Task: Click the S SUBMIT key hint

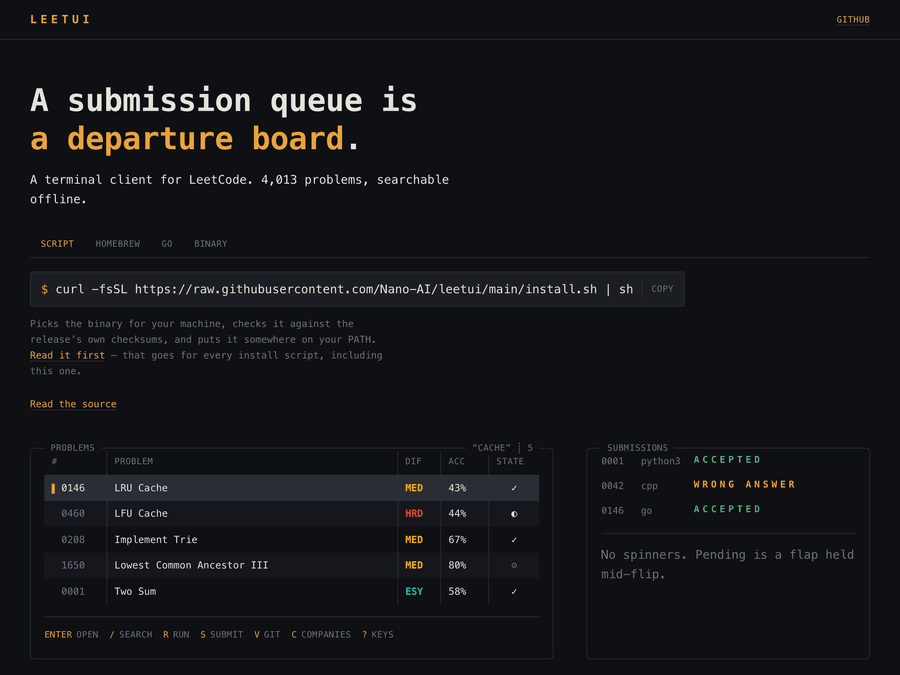Action: [x=222, y=635]
